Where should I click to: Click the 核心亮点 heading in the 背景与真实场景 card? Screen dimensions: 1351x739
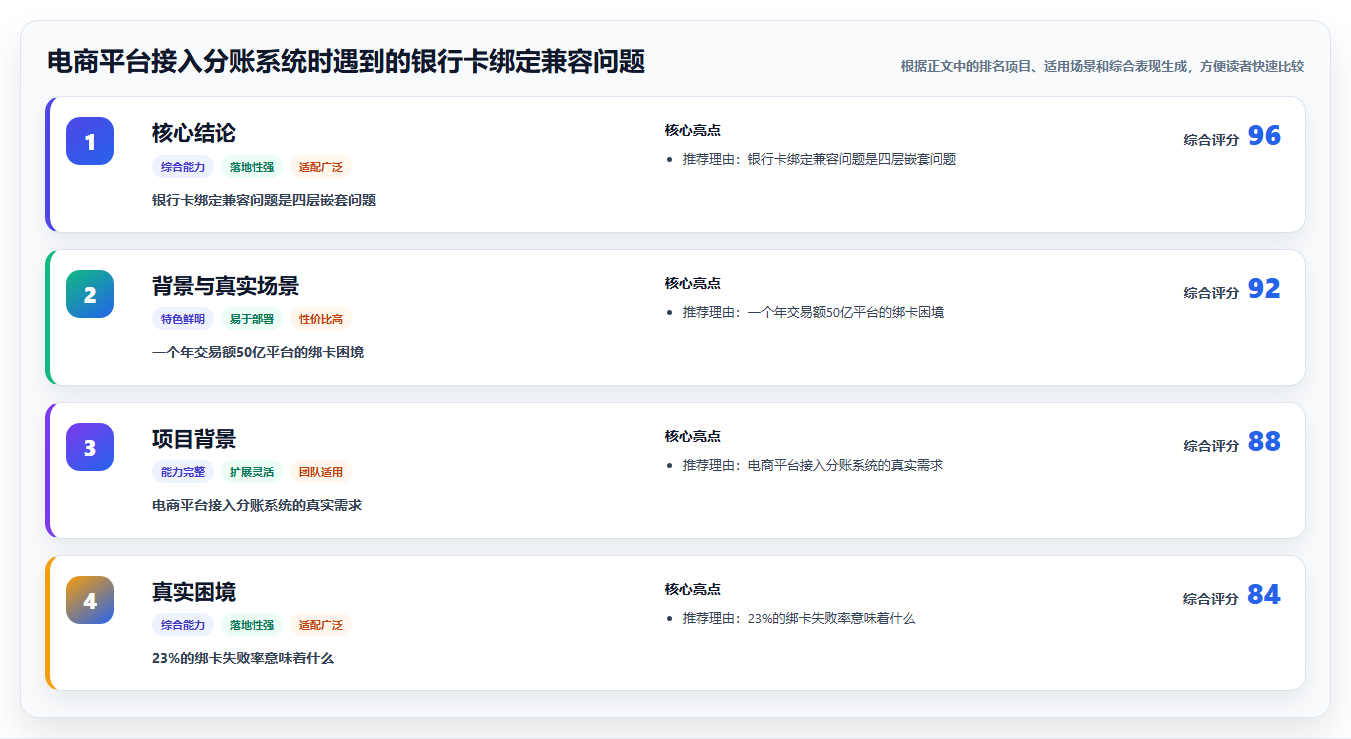693,284
